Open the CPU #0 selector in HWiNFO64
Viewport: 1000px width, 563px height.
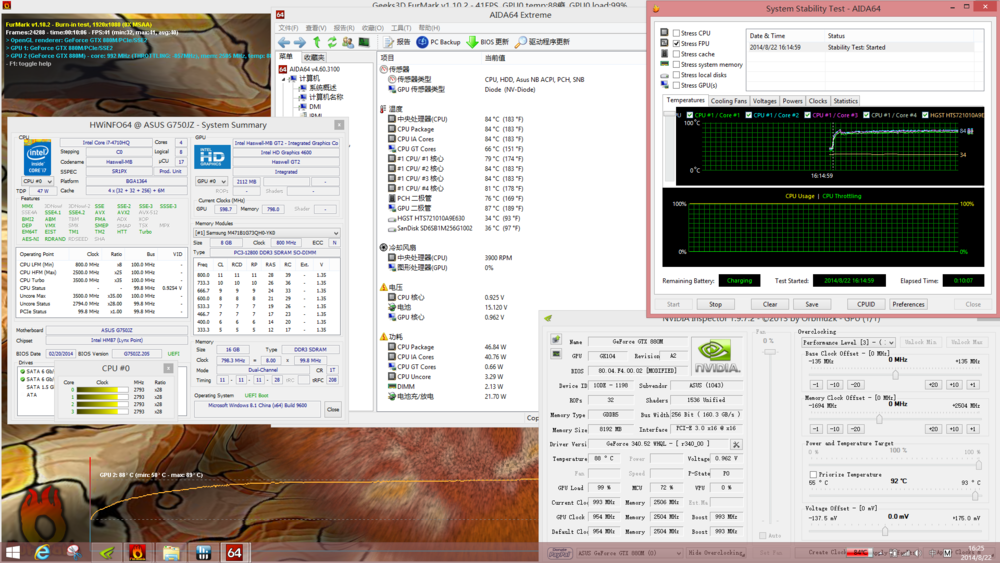[37, 181]
